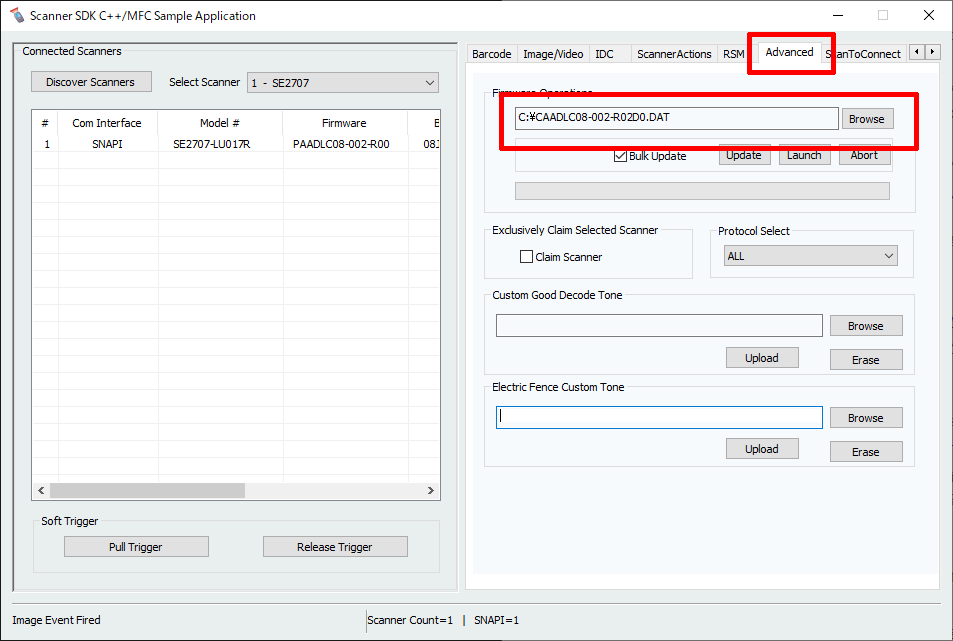Go to the ScannerActions tab
The width and height of the screenshot is (953, 641).
[674, 53]
